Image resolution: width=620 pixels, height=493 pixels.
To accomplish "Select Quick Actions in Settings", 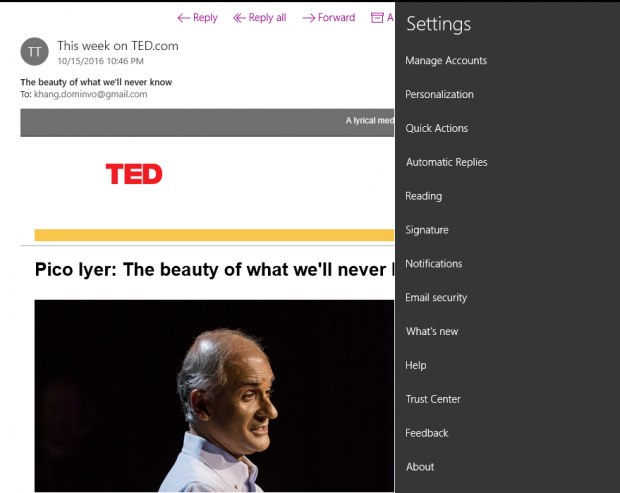I will [x=436, y=129].
